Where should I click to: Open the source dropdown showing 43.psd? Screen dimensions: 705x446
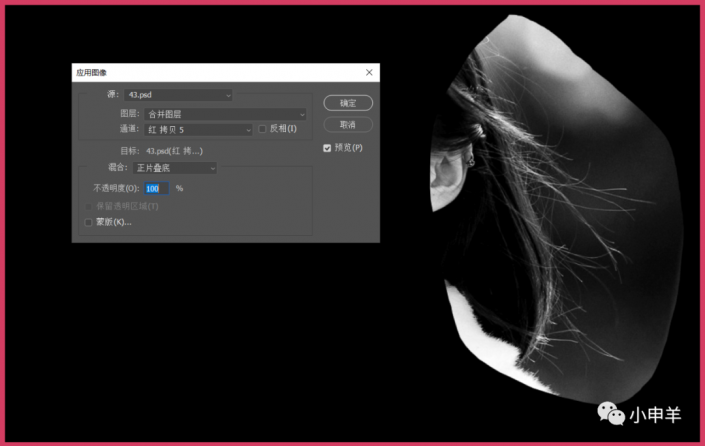click(x=178, y=95)
